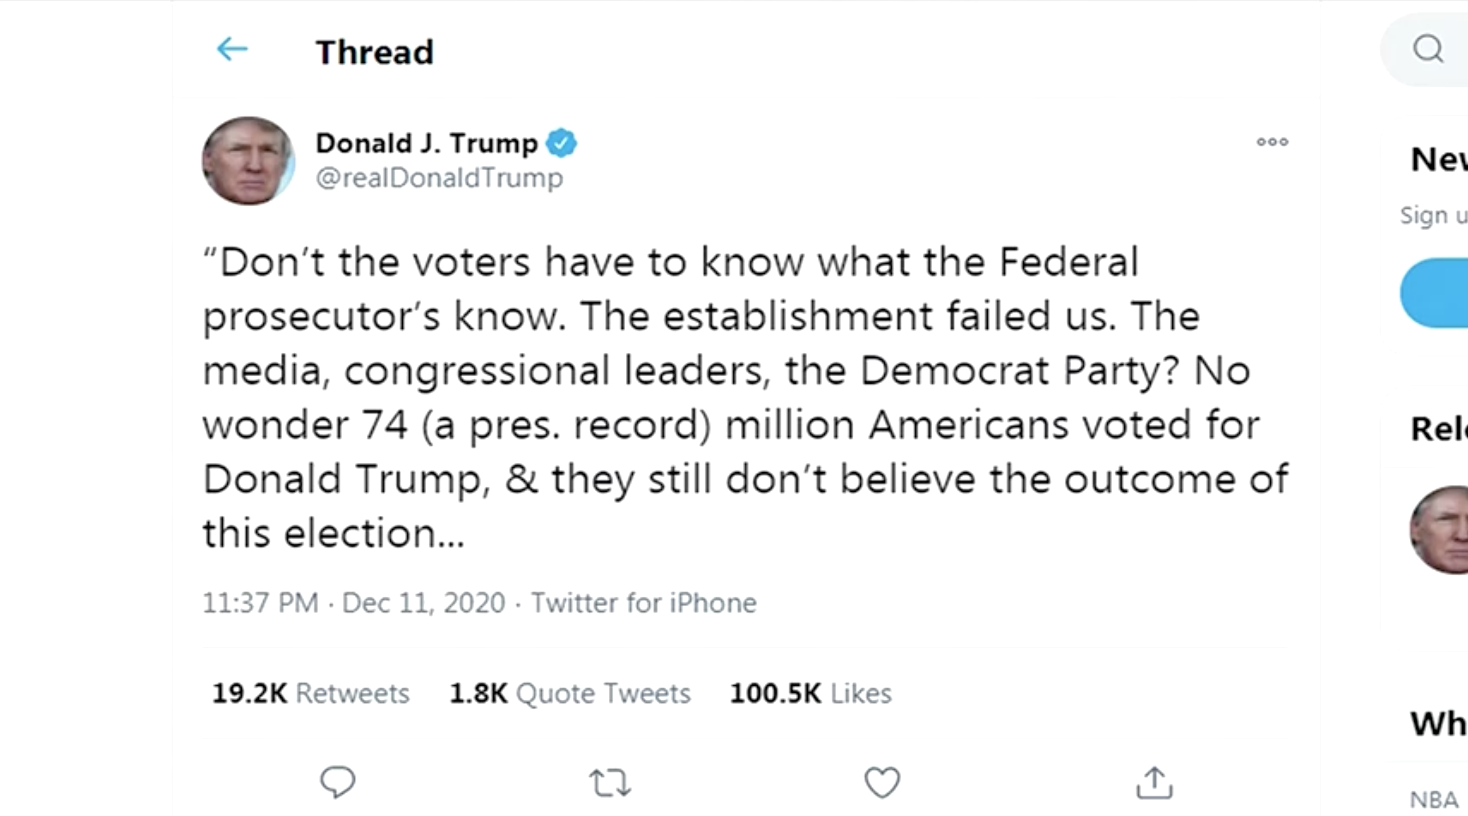Click the blue sign up button in sidebar

click(1436, 293)
